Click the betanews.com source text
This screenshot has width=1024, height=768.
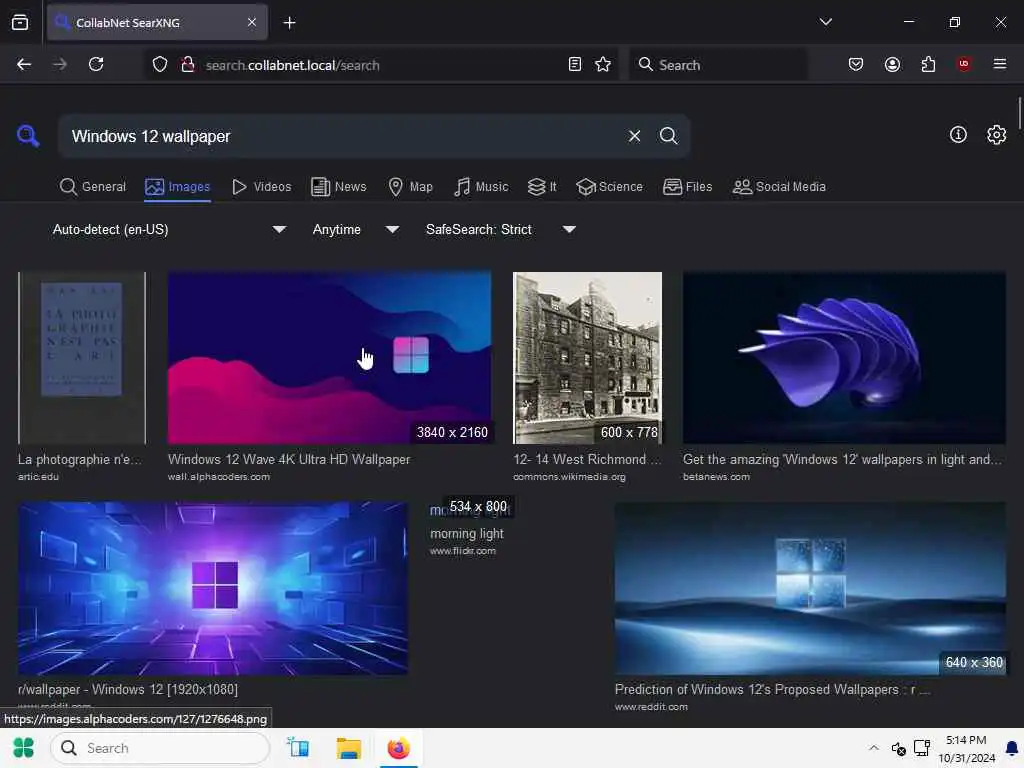pyautogui.click(x=716, y=477)
